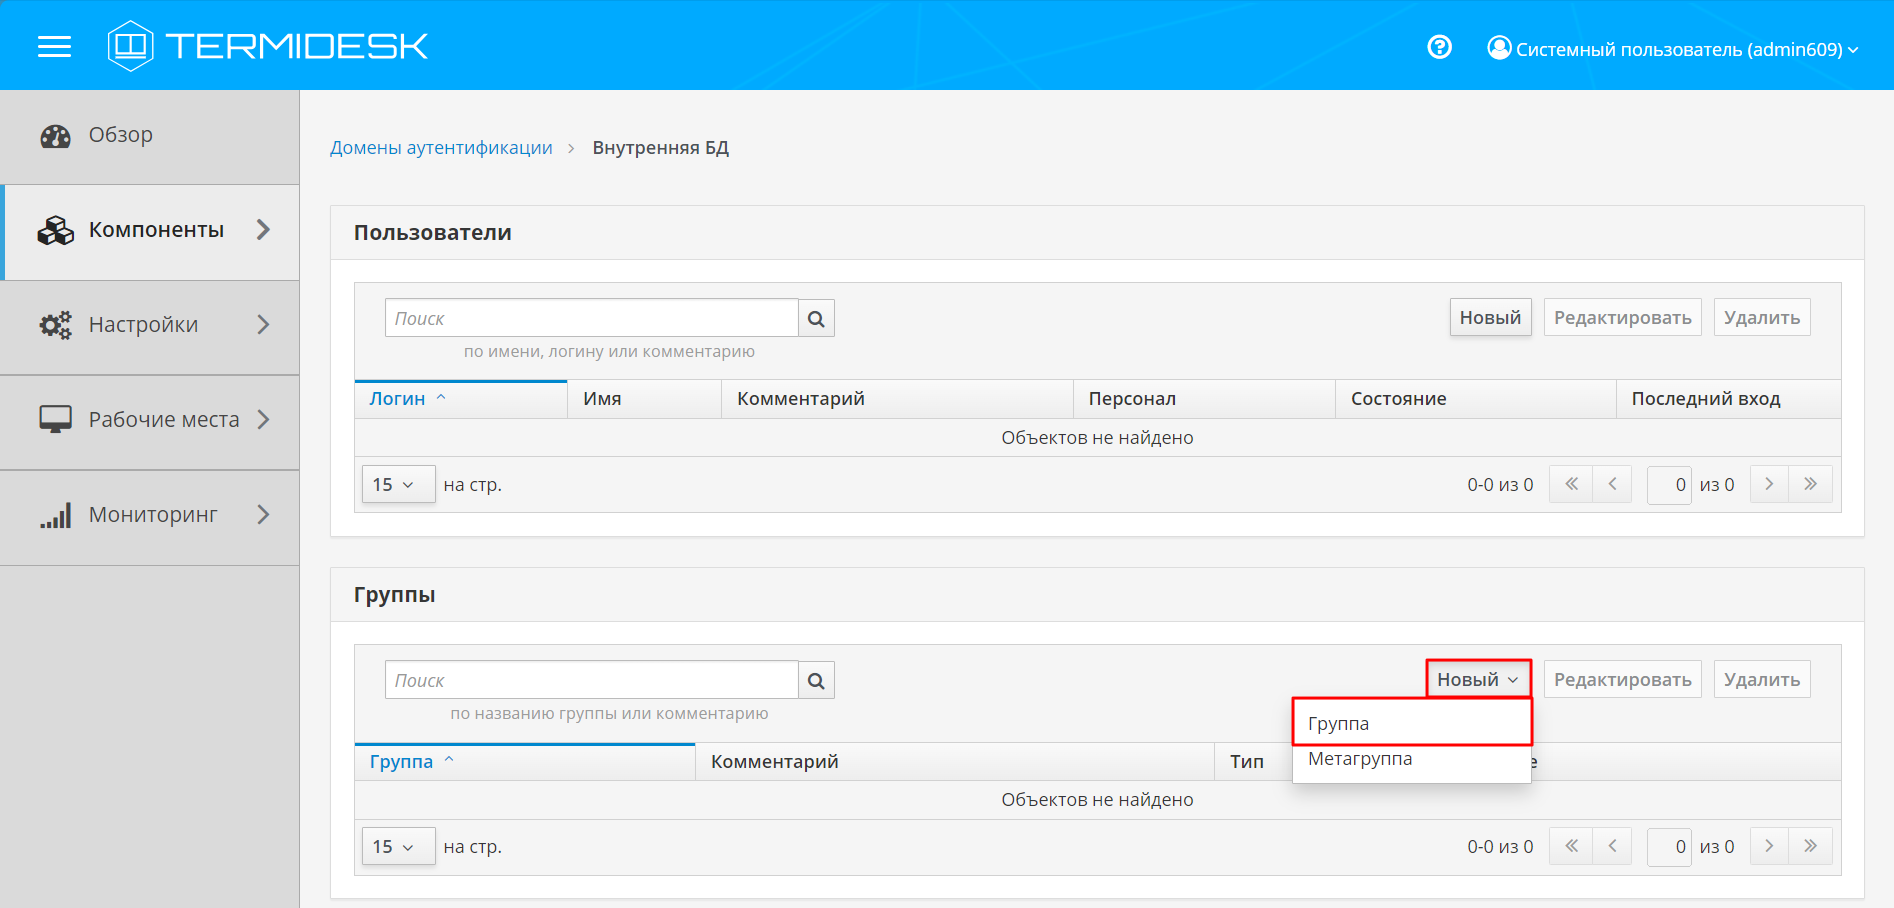Expand the Компоненты sidebar section
1894x908 pixels.
[156, 230]
